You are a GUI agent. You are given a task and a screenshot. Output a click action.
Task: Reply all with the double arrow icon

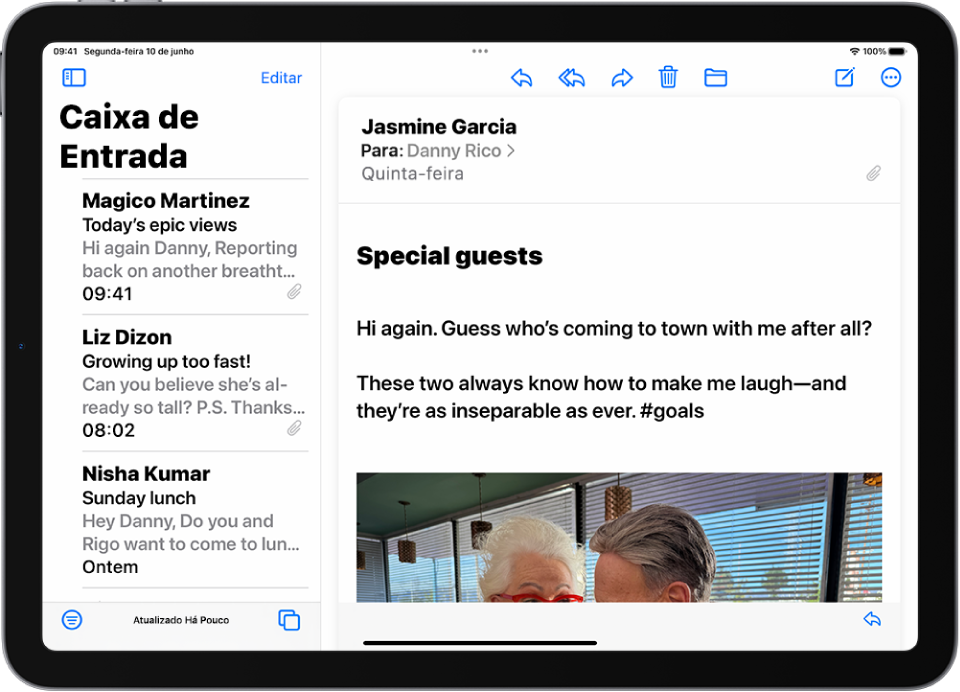click(572, 78)
